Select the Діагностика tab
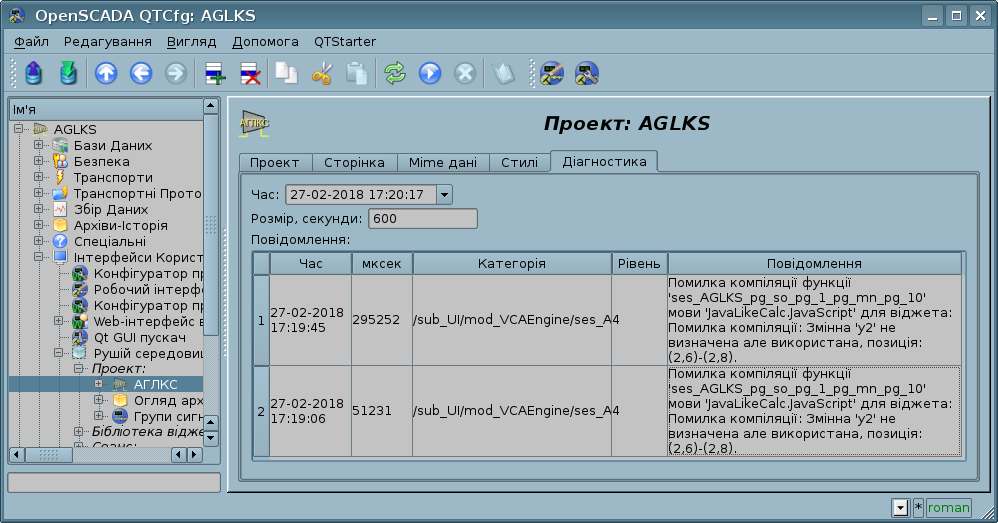The height and width of the screenshot is (523, 998). click(604, 161)
